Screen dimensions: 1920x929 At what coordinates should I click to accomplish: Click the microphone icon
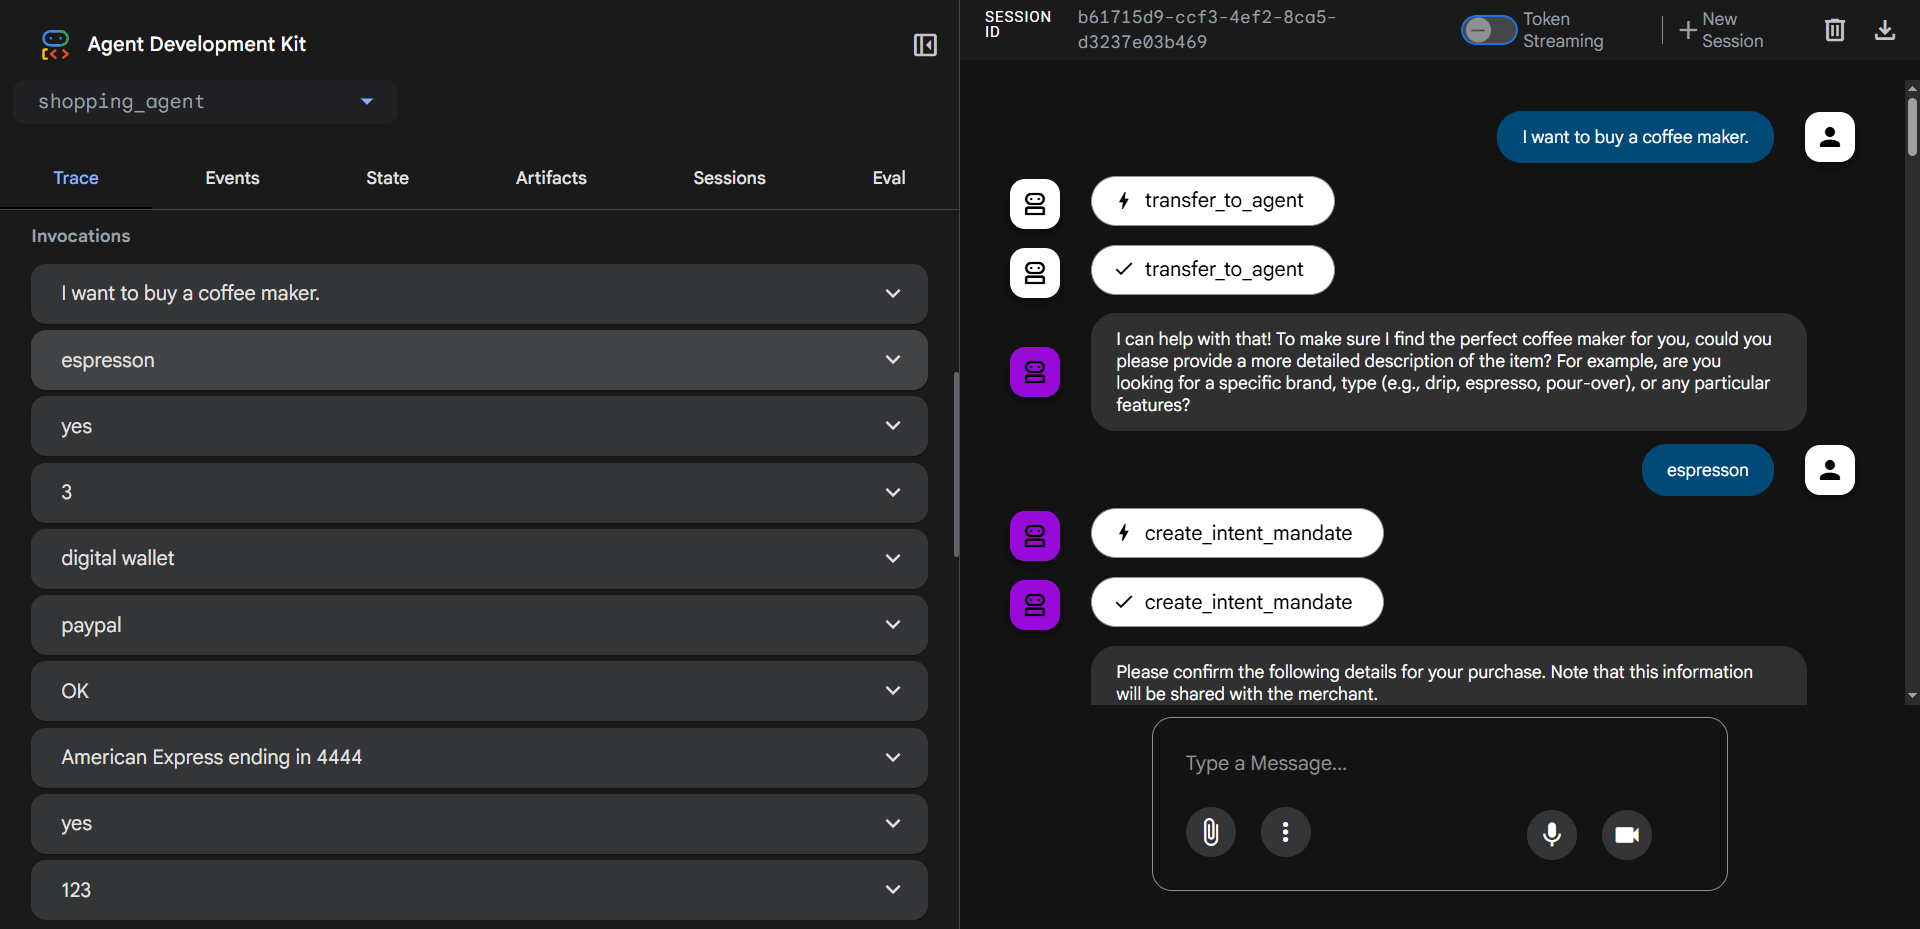click(1551, 834)
